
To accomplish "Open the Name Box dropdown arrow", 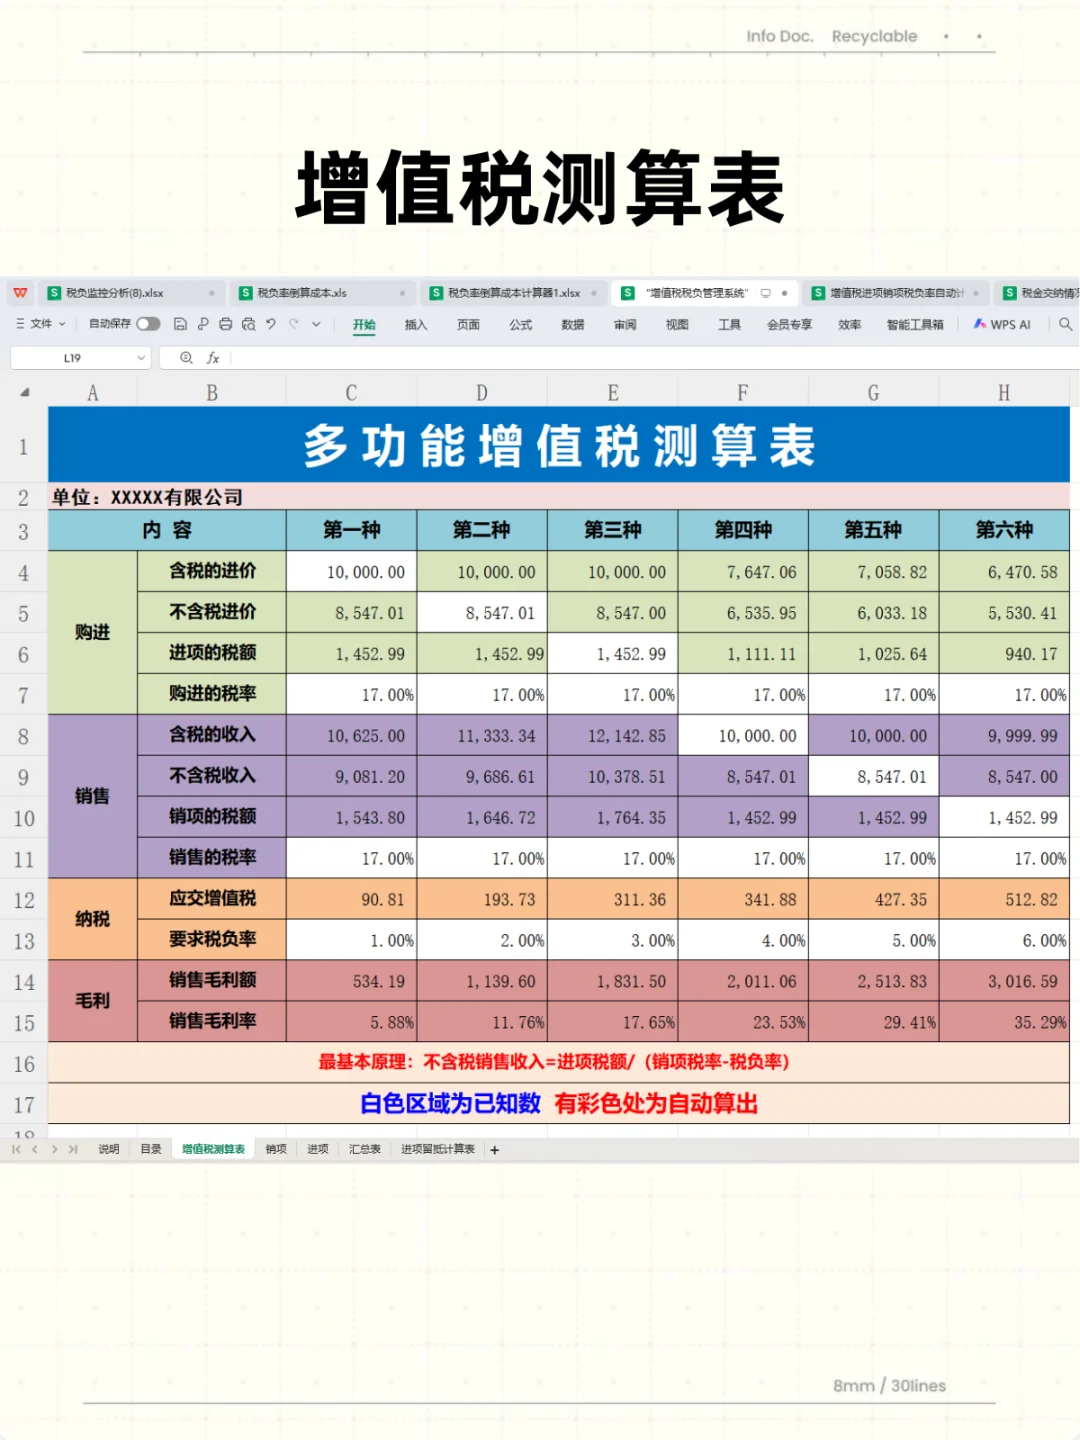I will click(141, 358).
